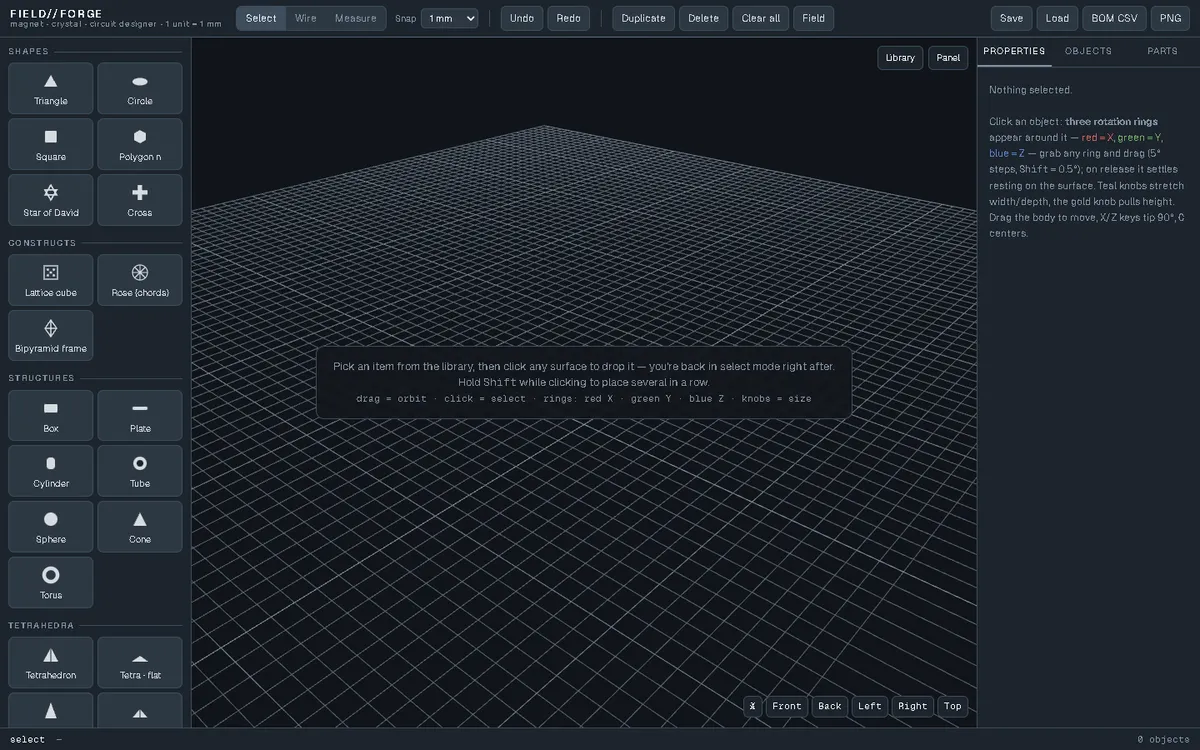Click the SHAPES section heading
The image size is (1200, 750).
pyautogui.click(x=28, y=51)
